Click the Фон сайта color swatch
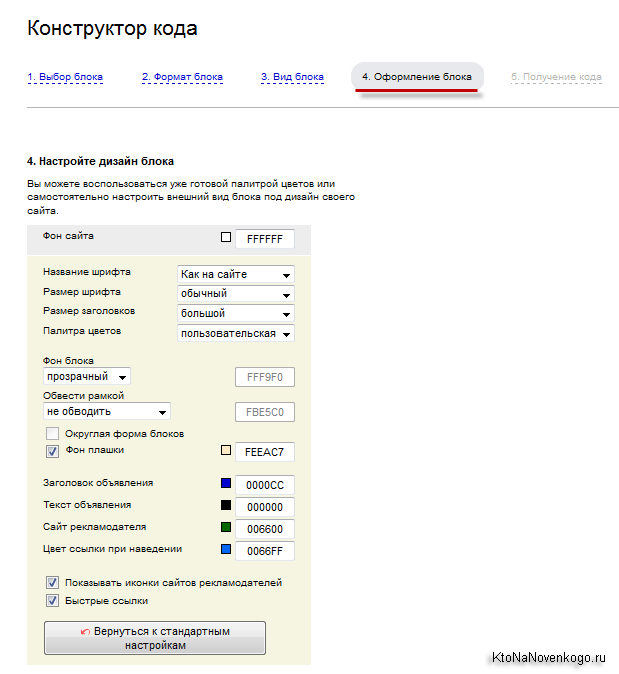 click(226, 237)
